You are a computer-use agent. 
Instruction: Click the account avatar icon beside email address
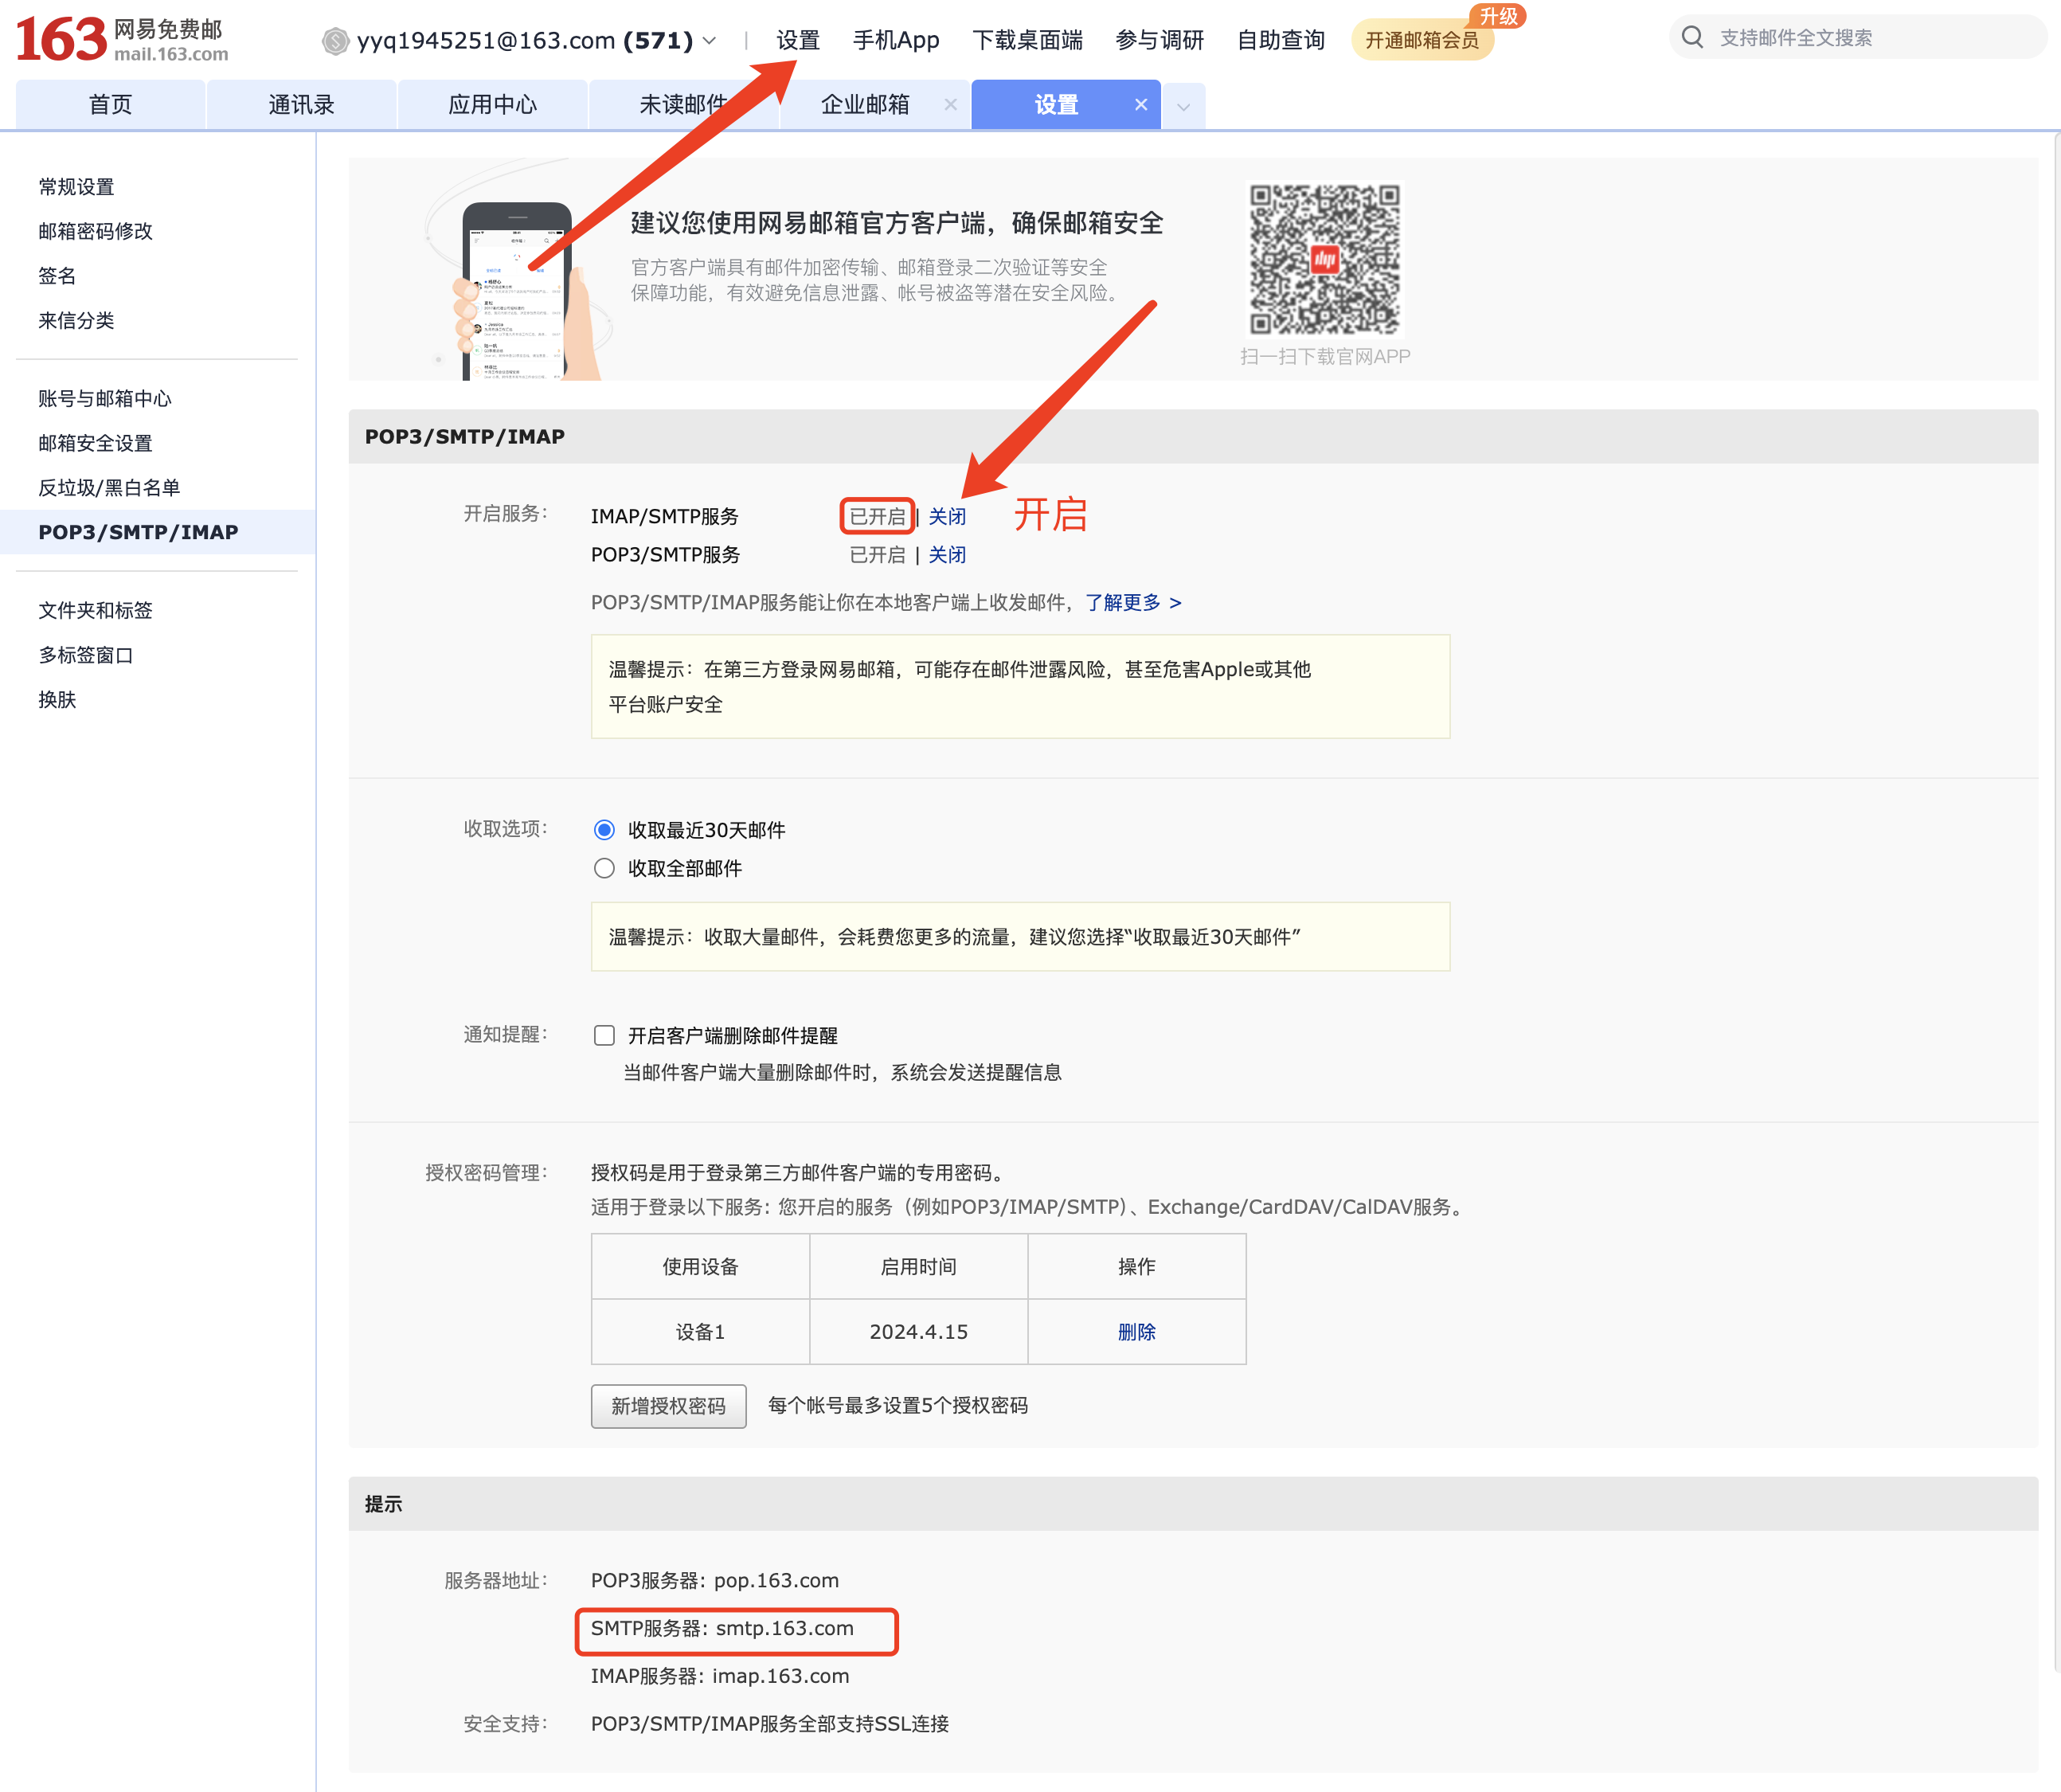click(x=335, y=41)
